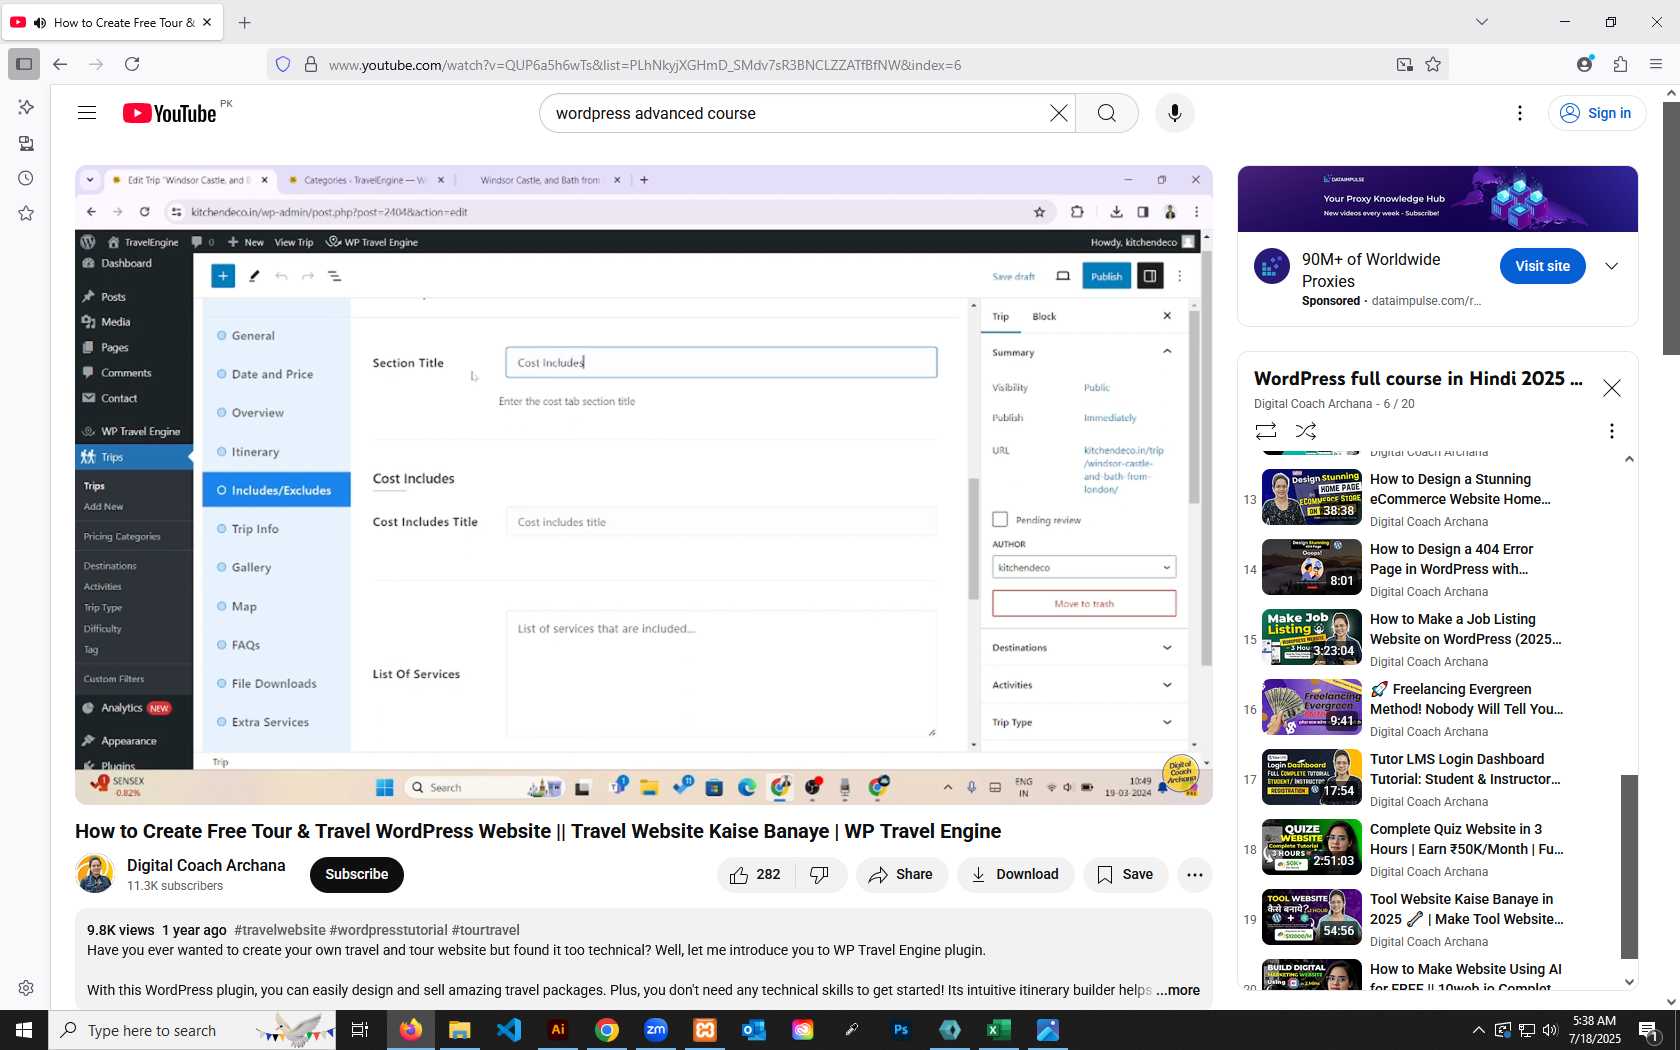Go back to previous page
Image resolution: width=1680 pixels, height=1050 pixels.
tap(60, 64)
